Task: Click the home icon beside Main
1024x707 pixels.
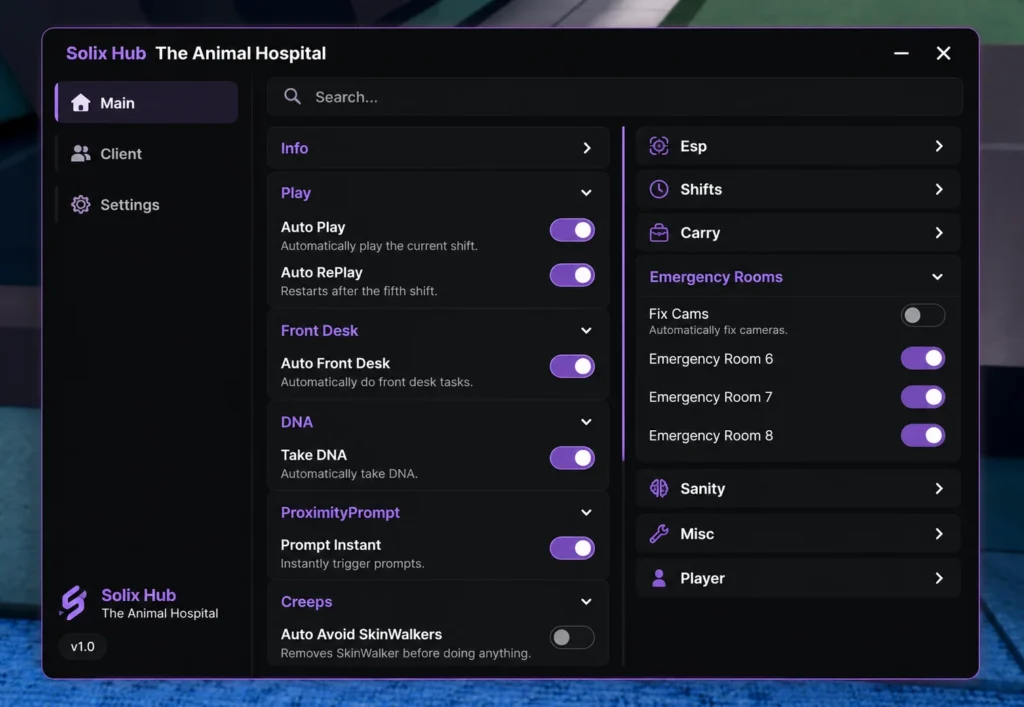Action: pyautogui.click(x=80, y=102)
